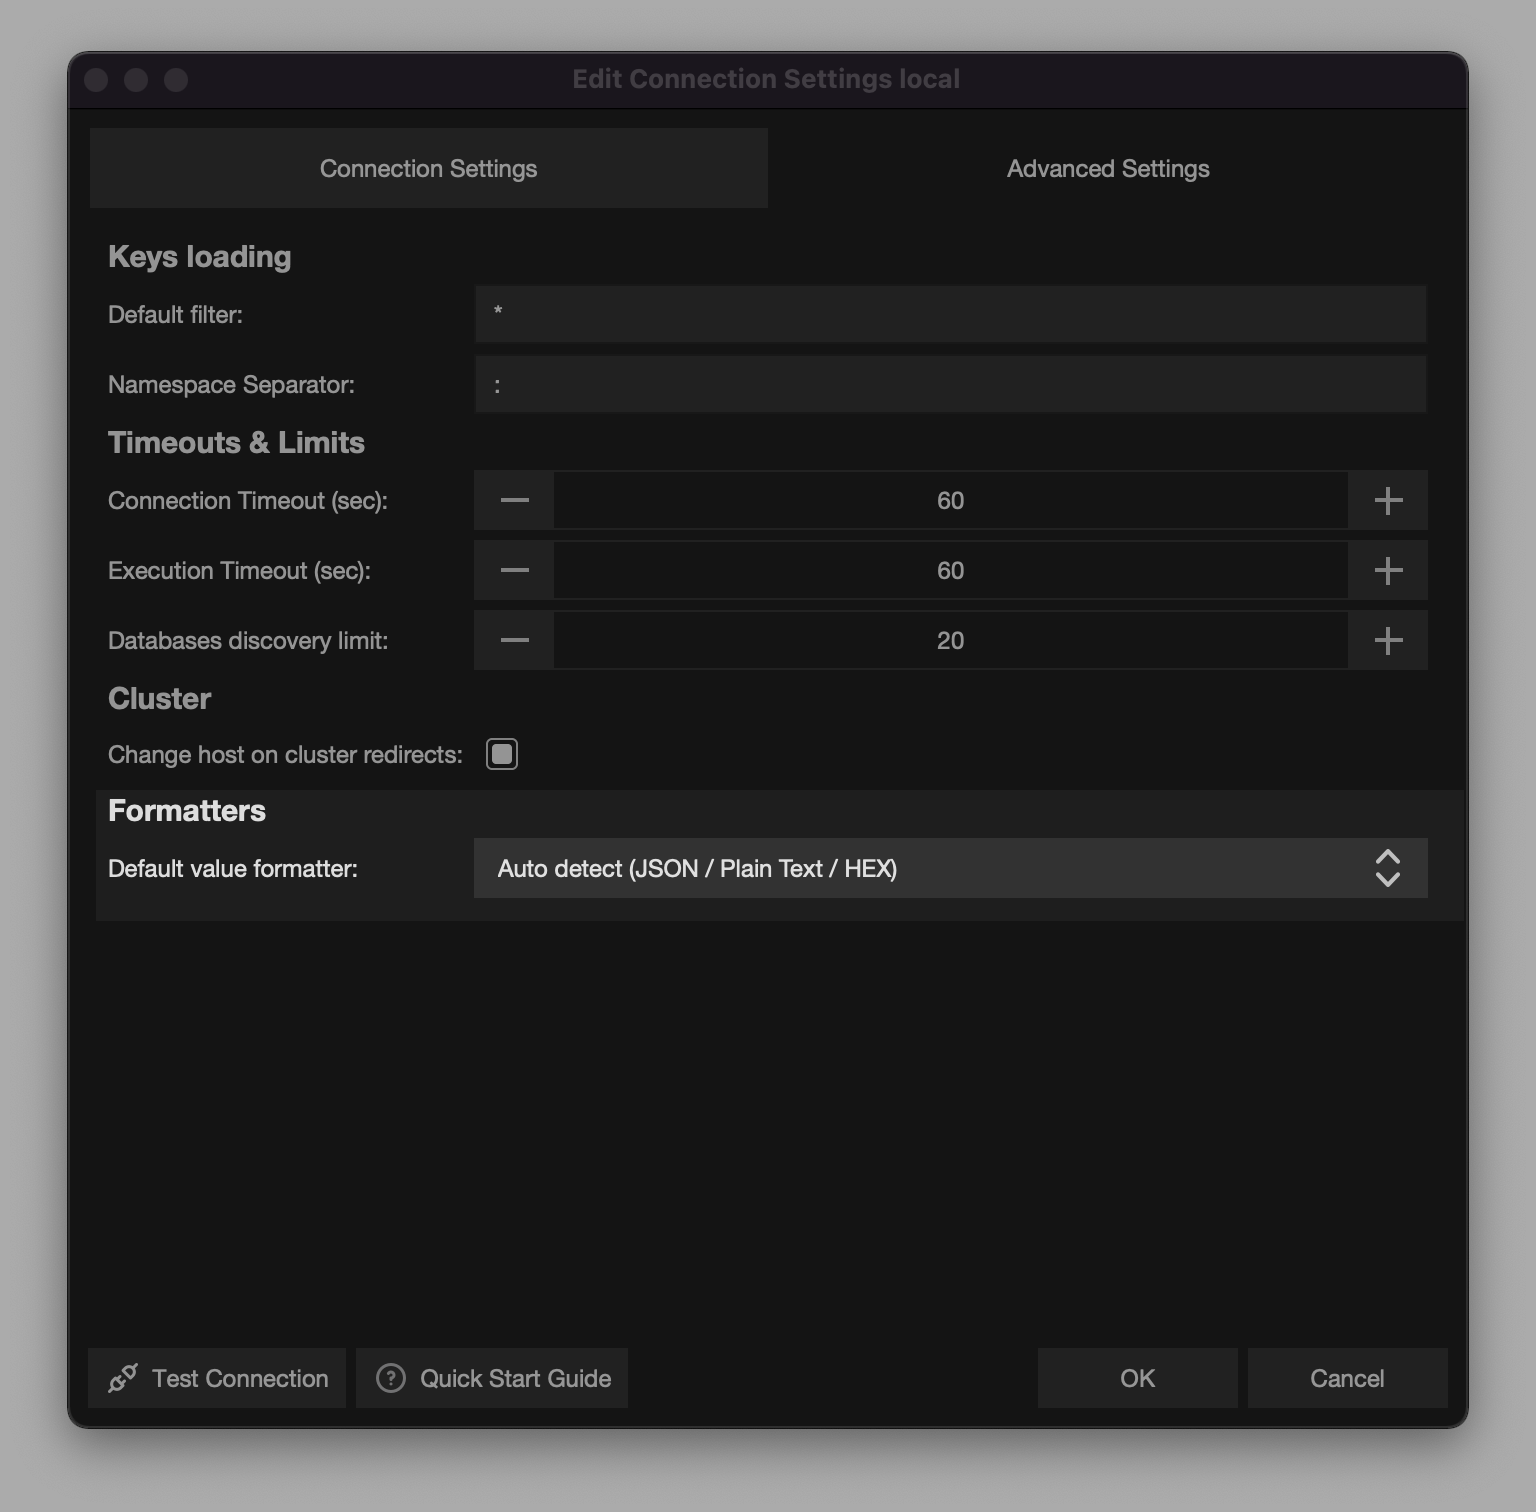Screen dimensions: 1536x1512
Task: Click the Connection Timeout value field
Action: coord(950,500)
